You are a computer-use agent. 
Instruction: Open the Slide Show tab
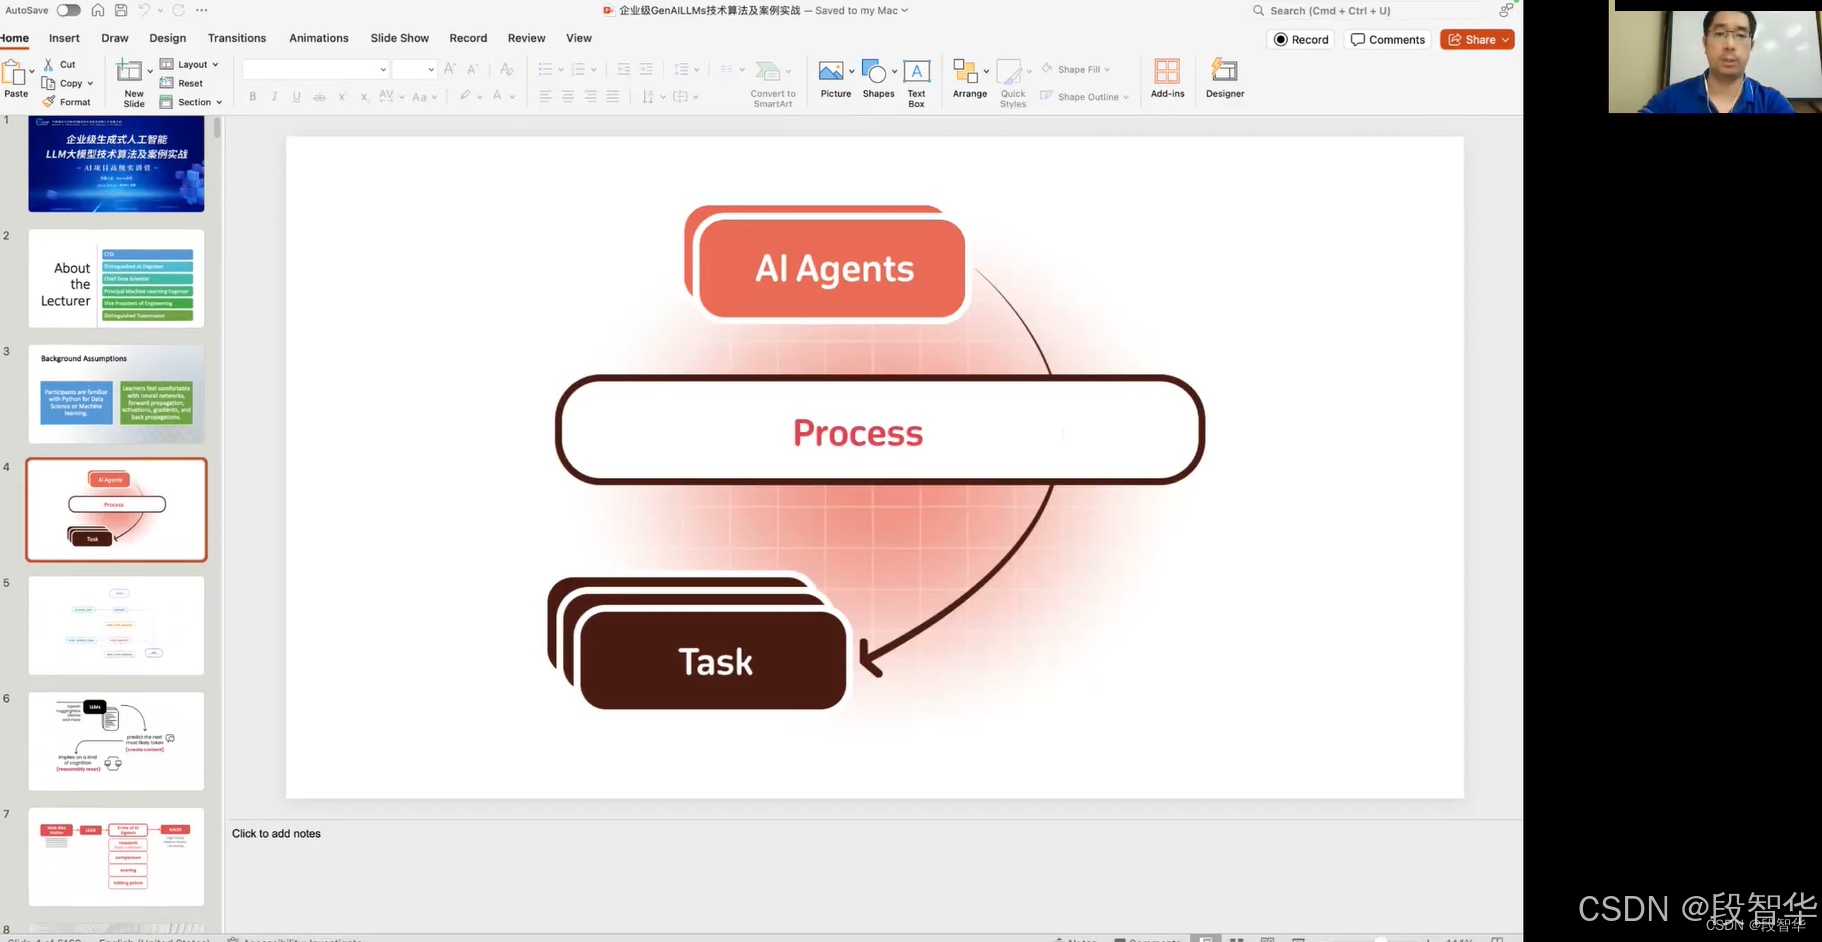(399, 38)
